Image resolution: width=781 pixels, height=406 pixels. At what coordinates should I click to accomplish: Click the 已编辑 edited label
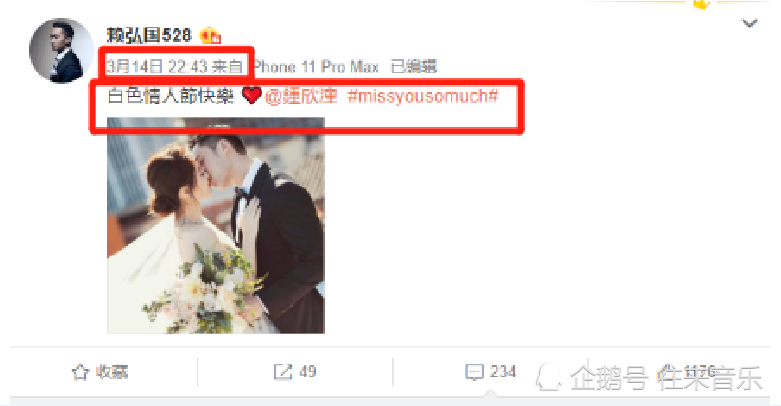tap(414, 67)
